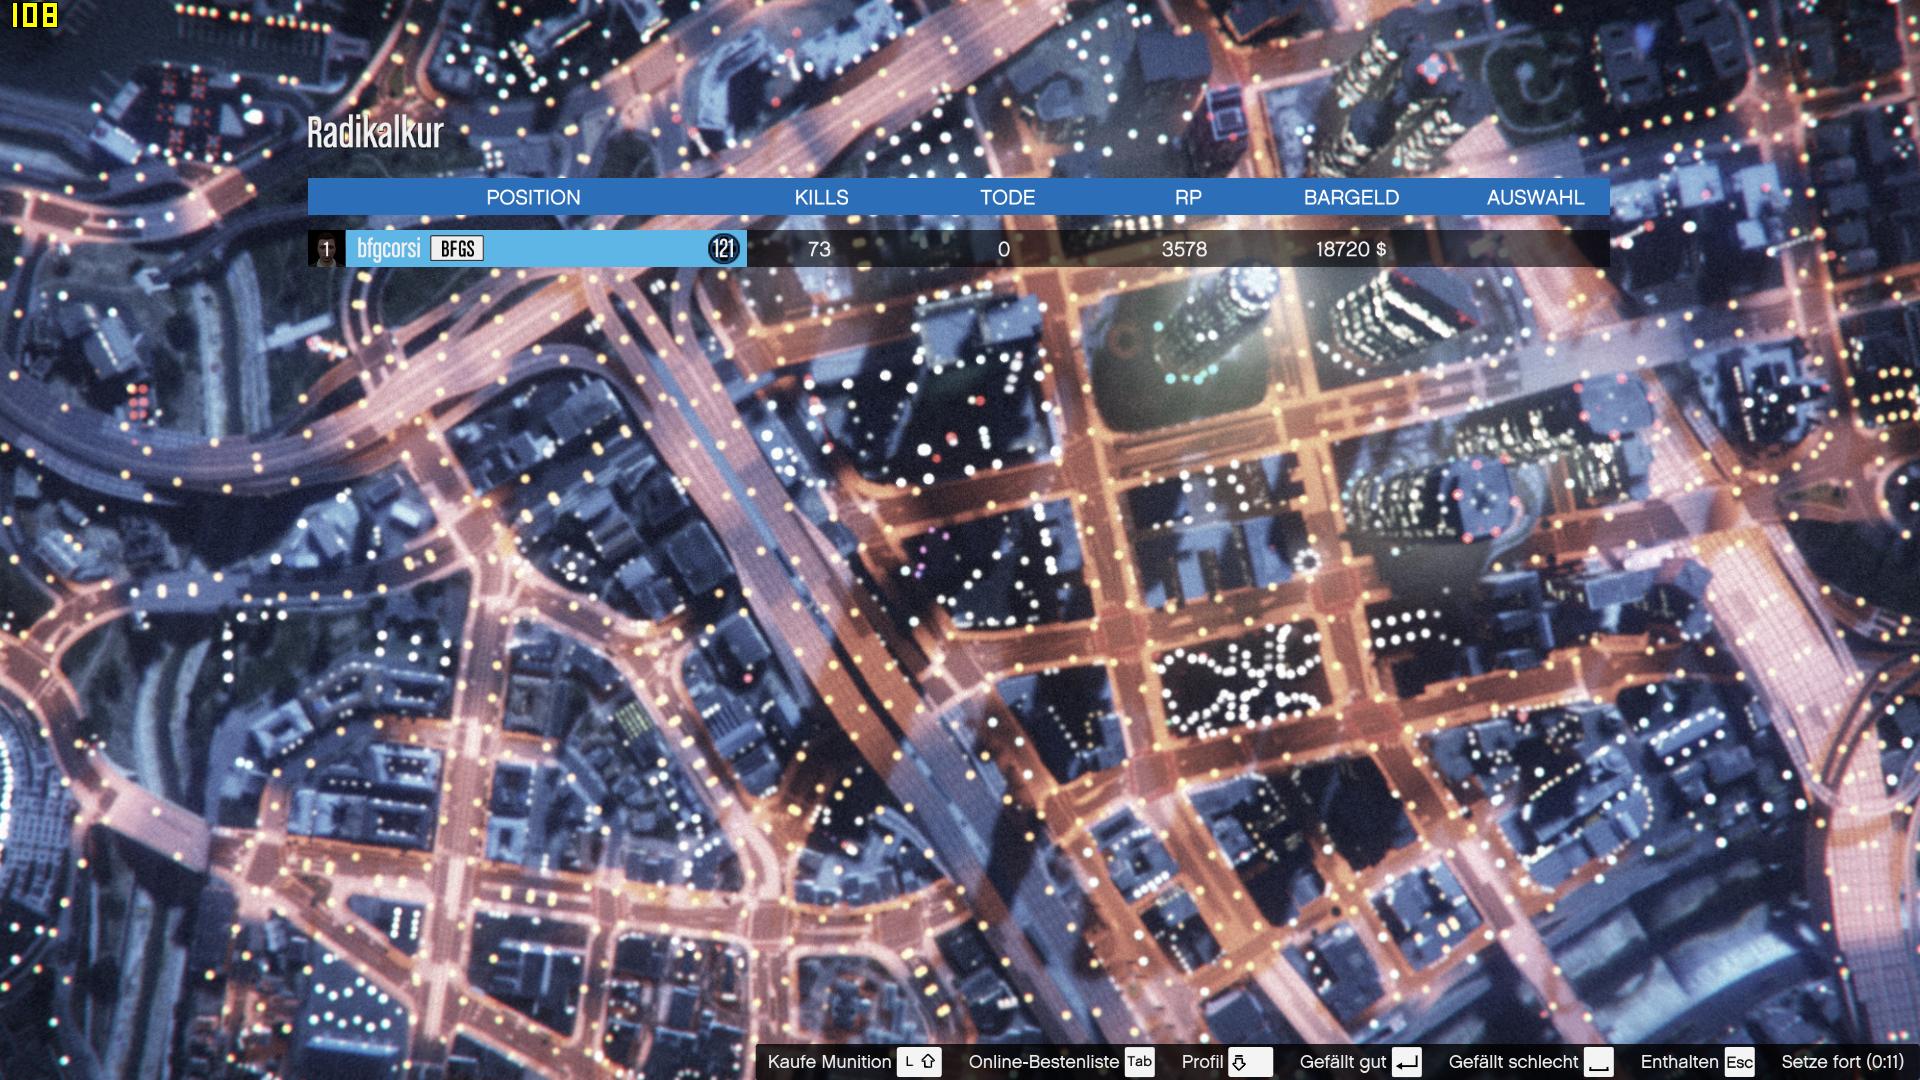Click the Esc key icon
This screenshot has height=1080, width=1920.
1739,1062
